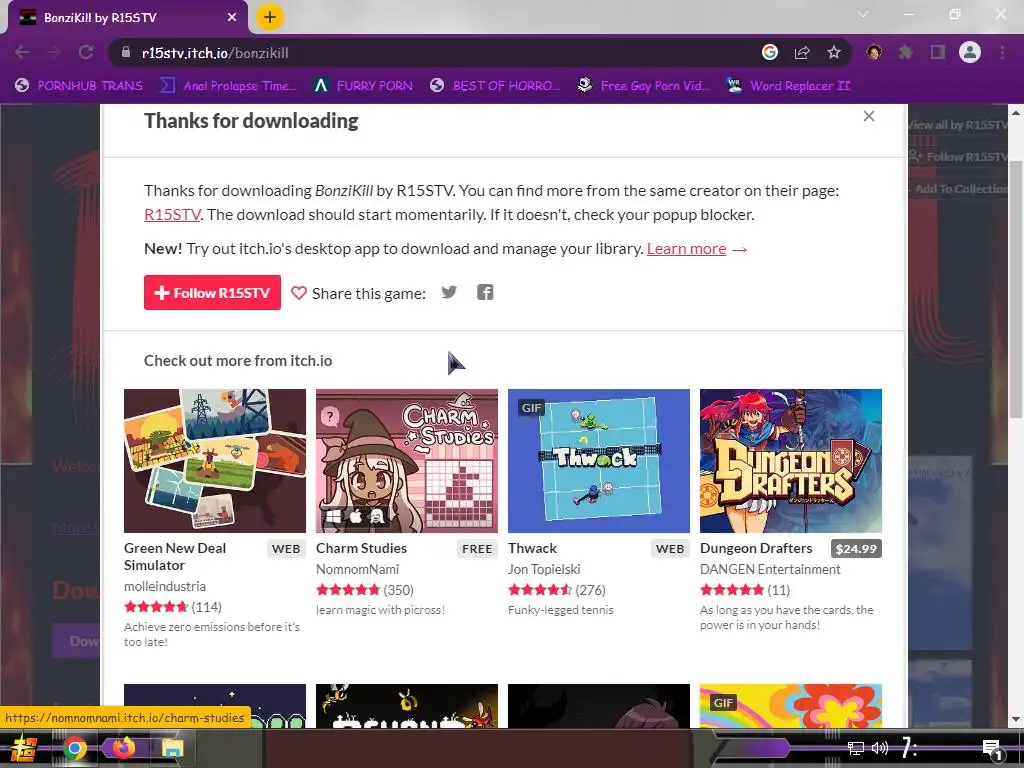Click the Google icon in the address bar
The image size is (1024, 768).
coord(770,52)
